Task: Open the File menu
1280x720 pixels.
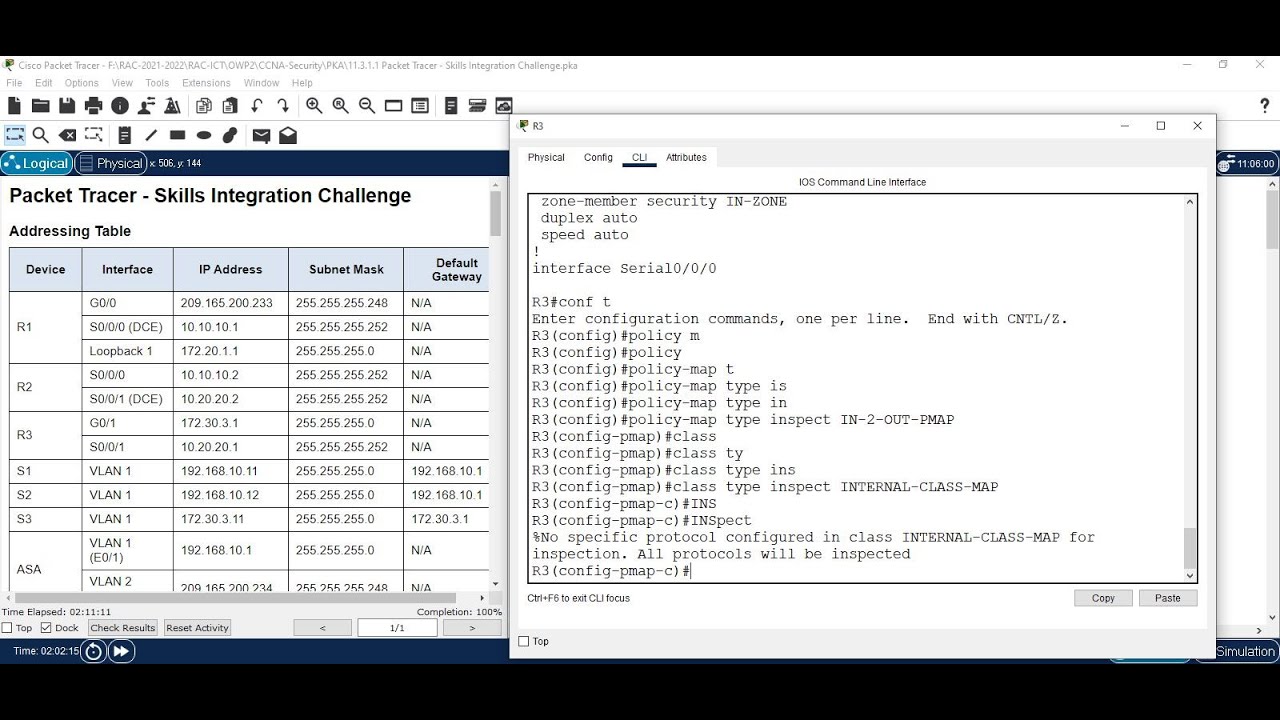Action: [14, 83]
